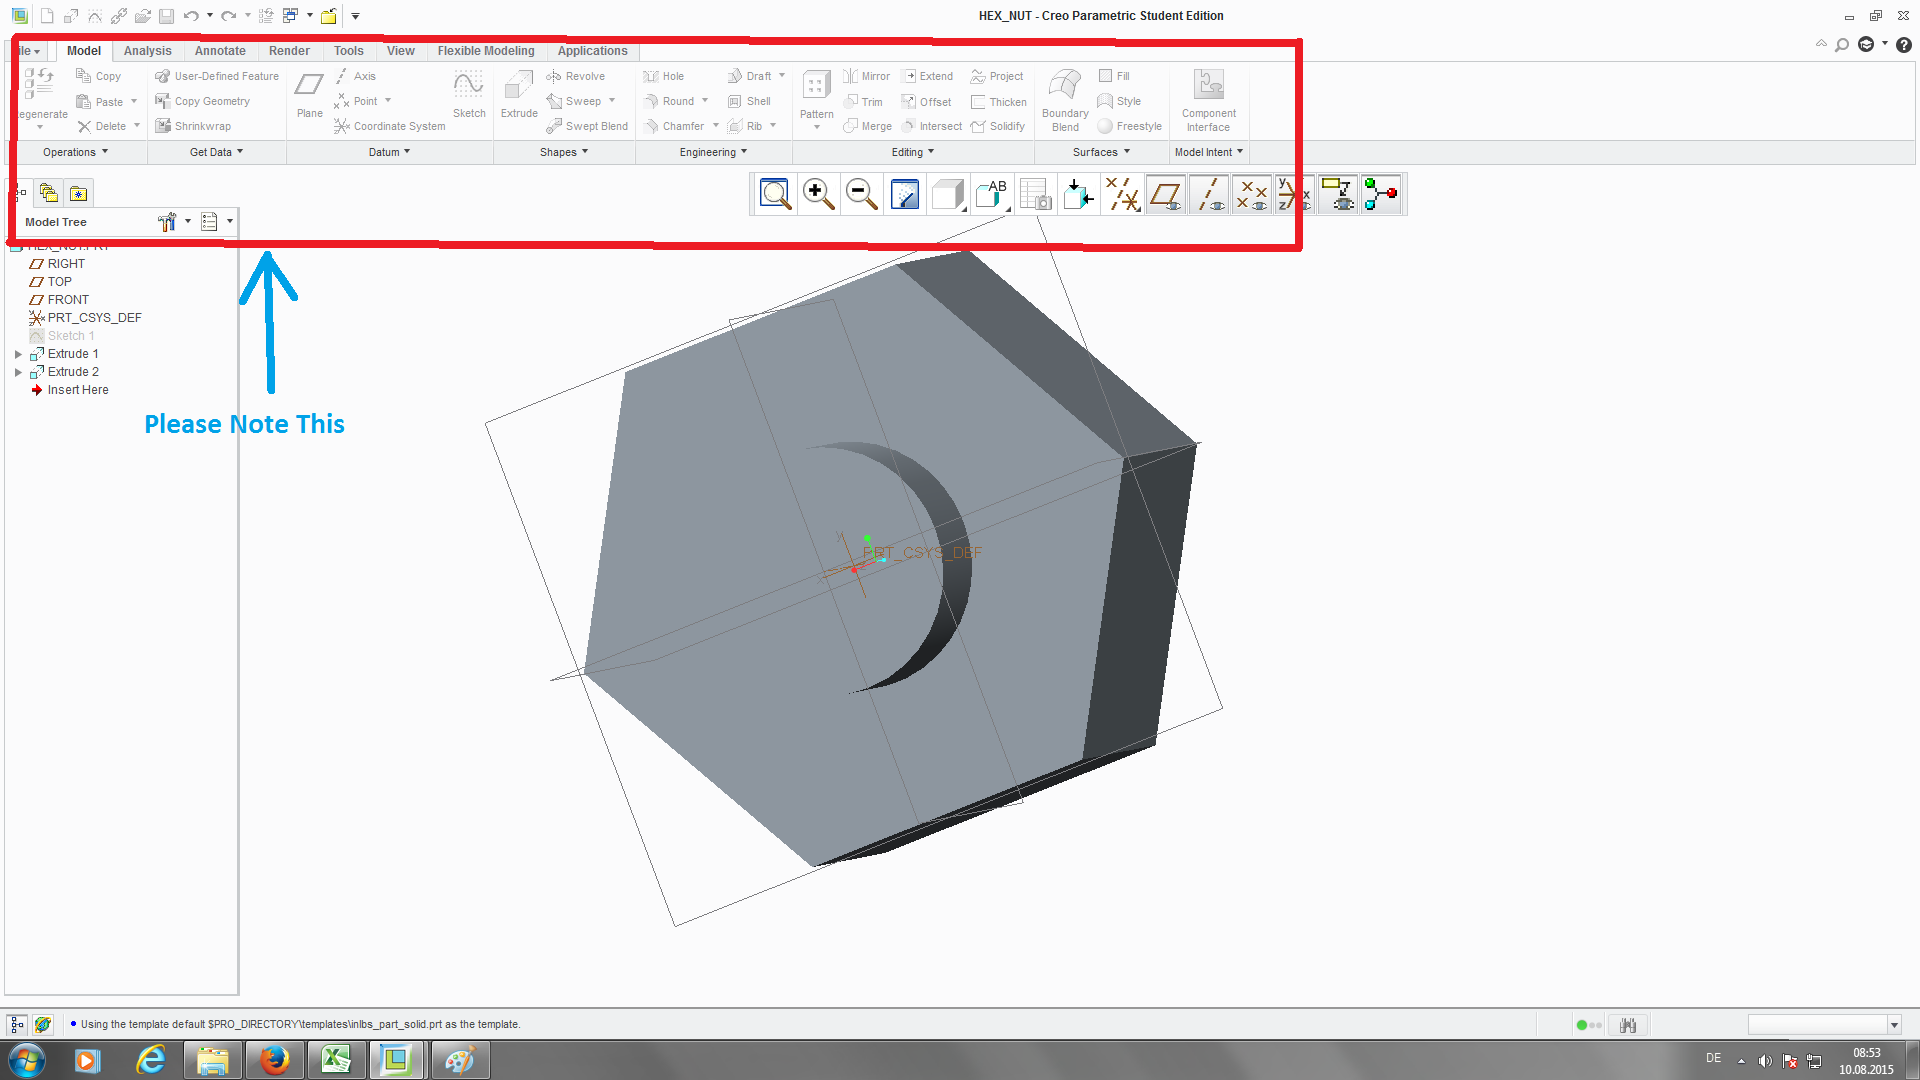This screenshot has width=1920, height=1080.
Task: Click the Revolve tool
Action: (576, 76)
